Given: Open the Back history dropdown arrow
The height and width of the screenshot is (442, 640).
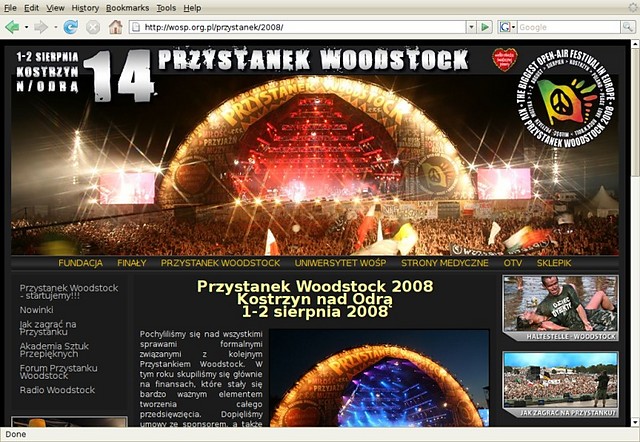Looking at the screenshot, I should click(27, 27).
